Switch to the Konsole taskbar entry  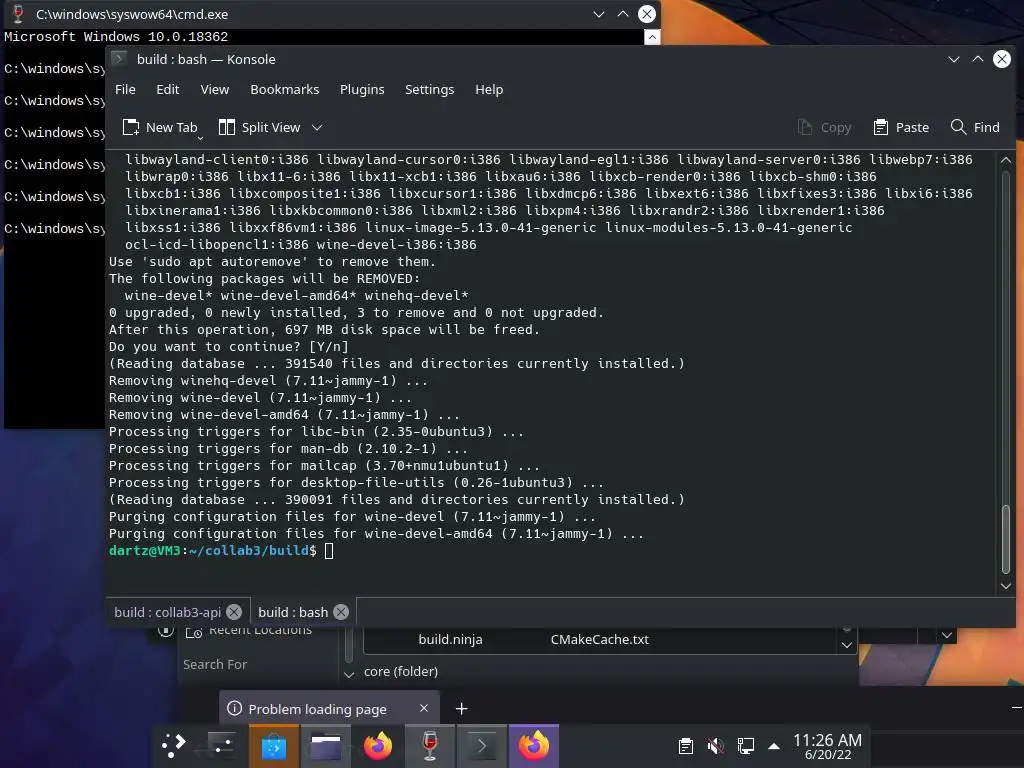(x=481, y=745)
